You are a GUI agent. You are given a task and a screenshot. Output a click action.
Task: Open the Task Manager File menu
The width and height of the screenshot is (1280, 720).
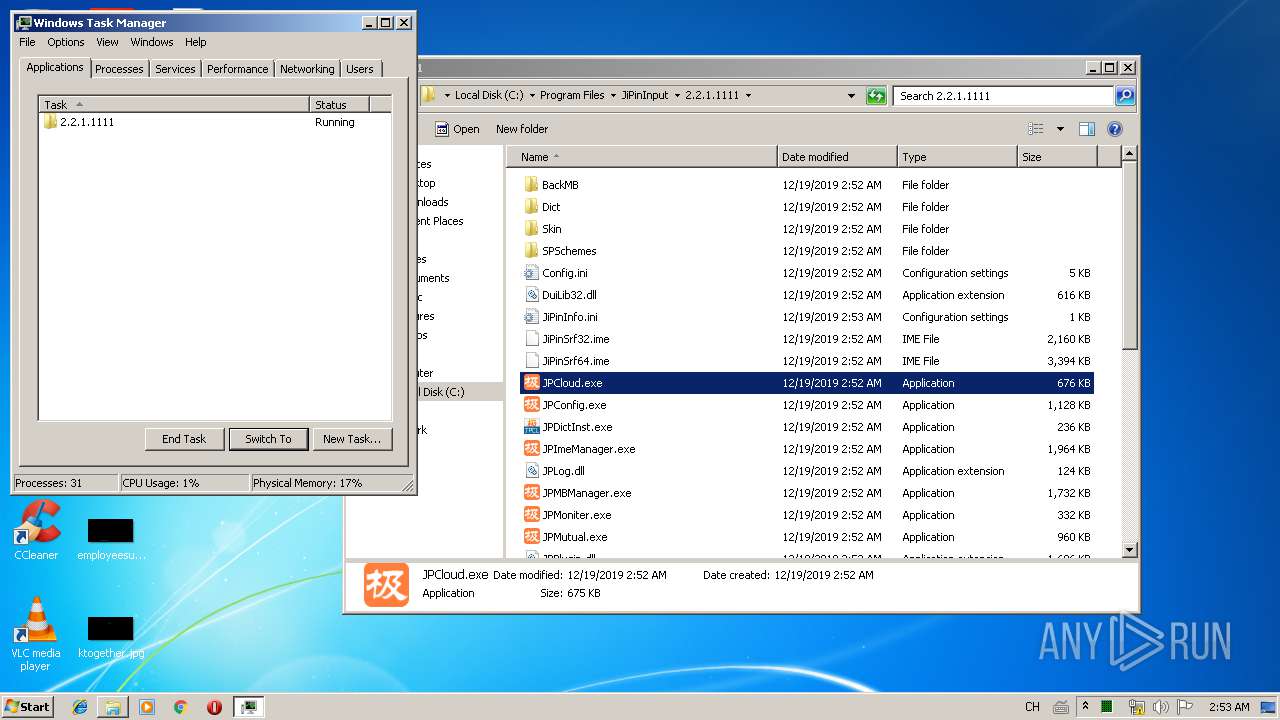coord(27,42)
